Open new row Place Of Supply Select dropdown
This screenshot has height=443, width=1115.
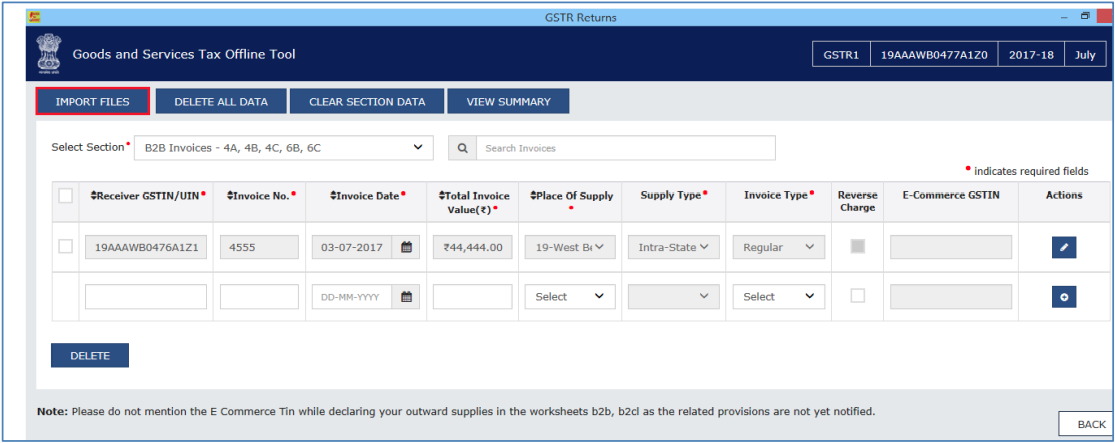570,297
